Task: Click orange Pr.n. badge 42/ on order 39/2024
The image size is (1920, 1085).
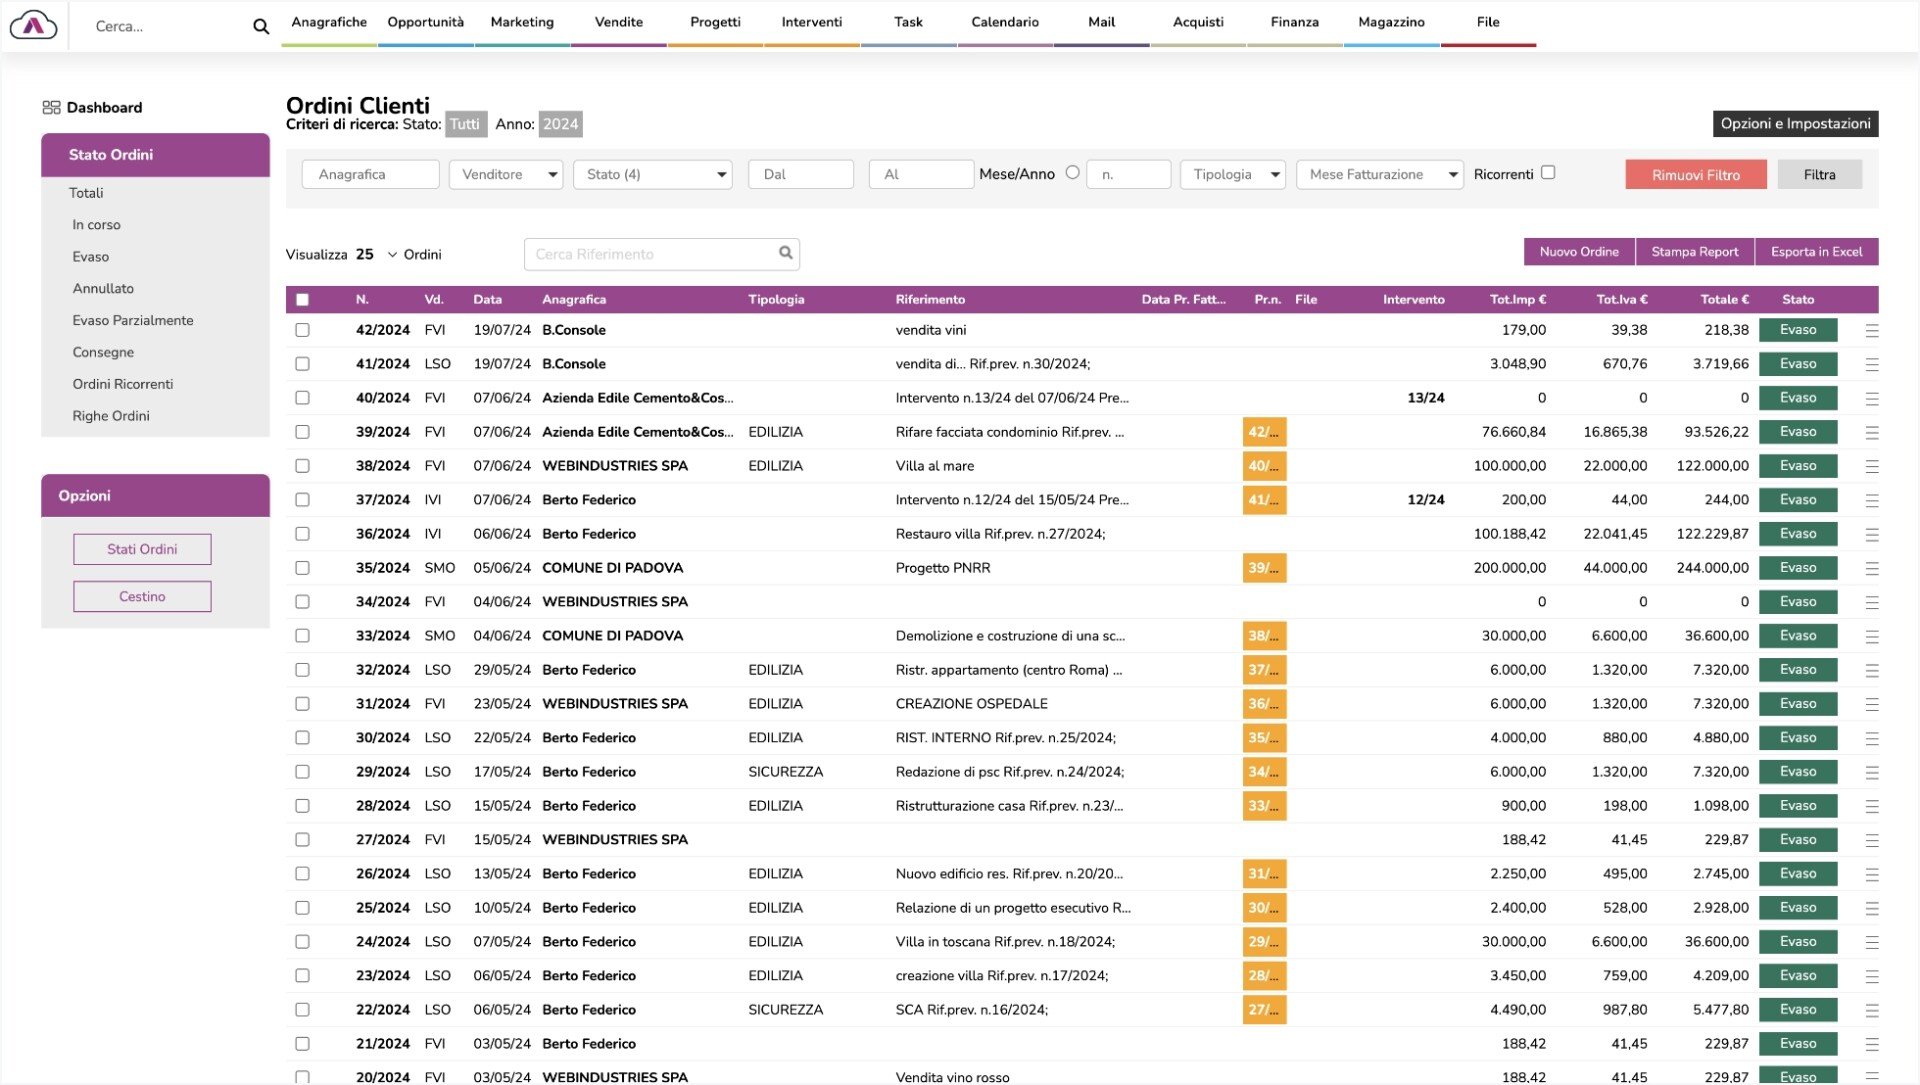Action: coord(1263,432)
